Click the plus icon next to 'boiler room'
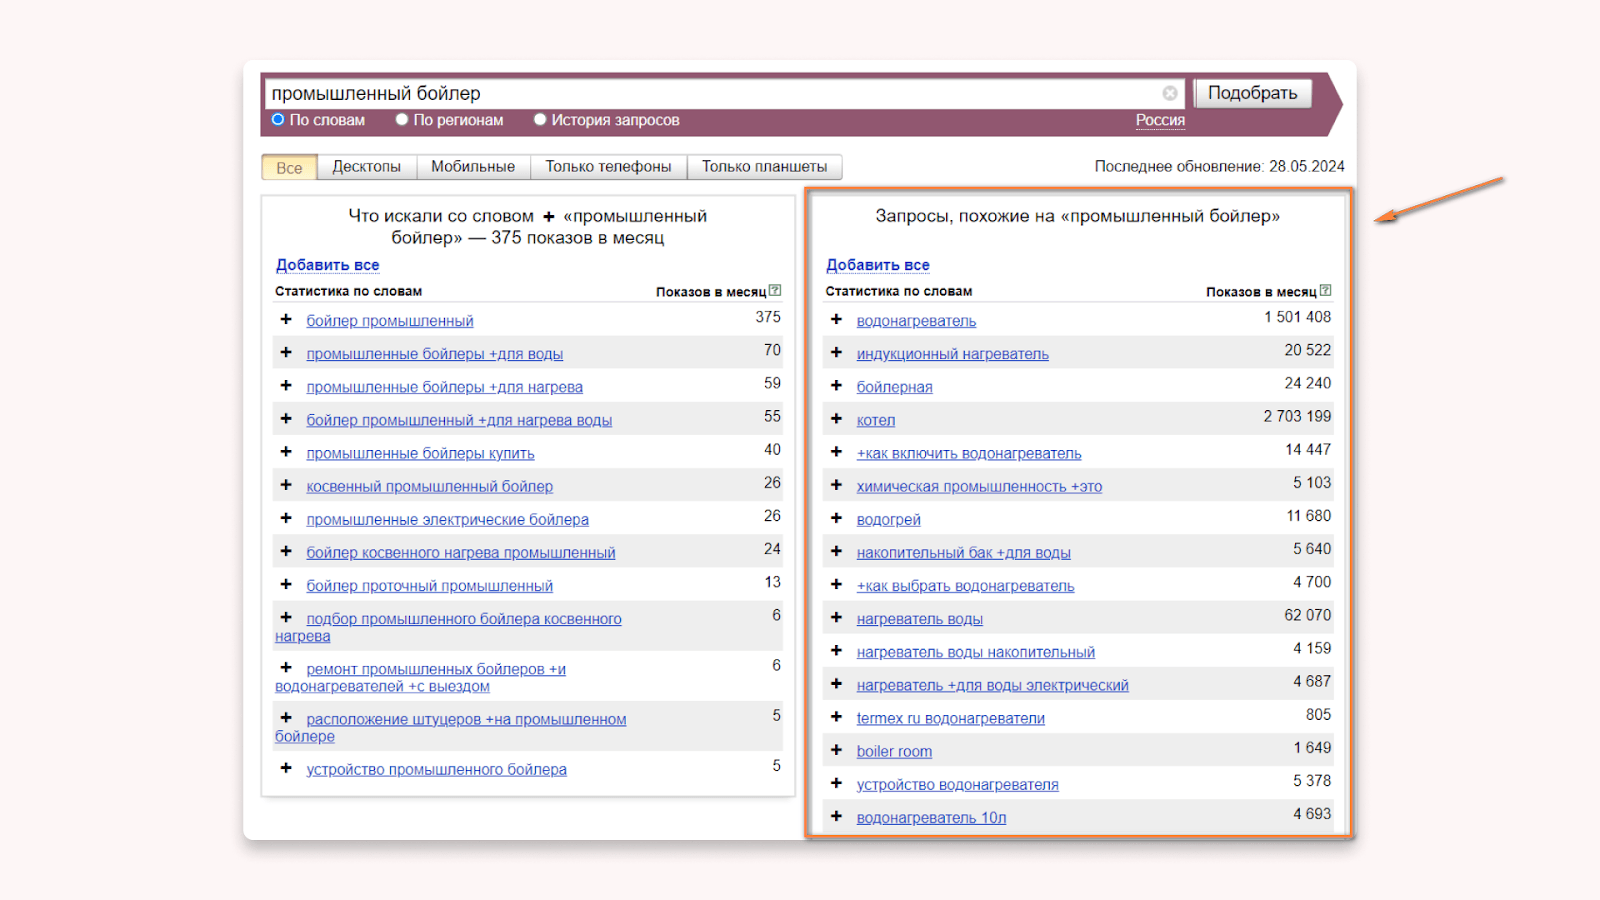 tap(836, 749)
